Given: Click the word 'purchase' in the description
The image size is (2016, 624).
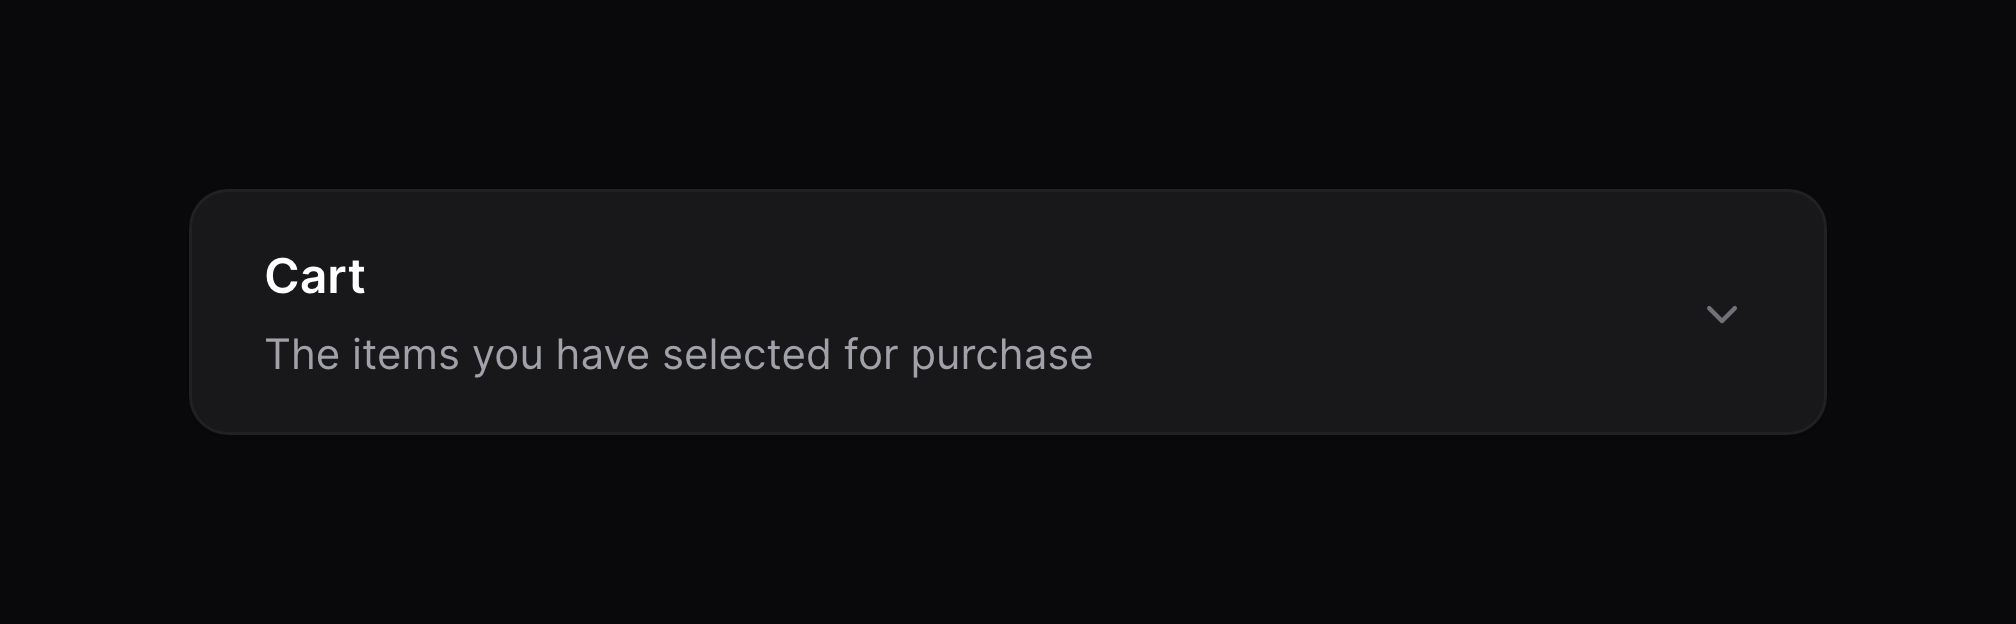Looking at the screenshot, I should [x=1002, y=356].
